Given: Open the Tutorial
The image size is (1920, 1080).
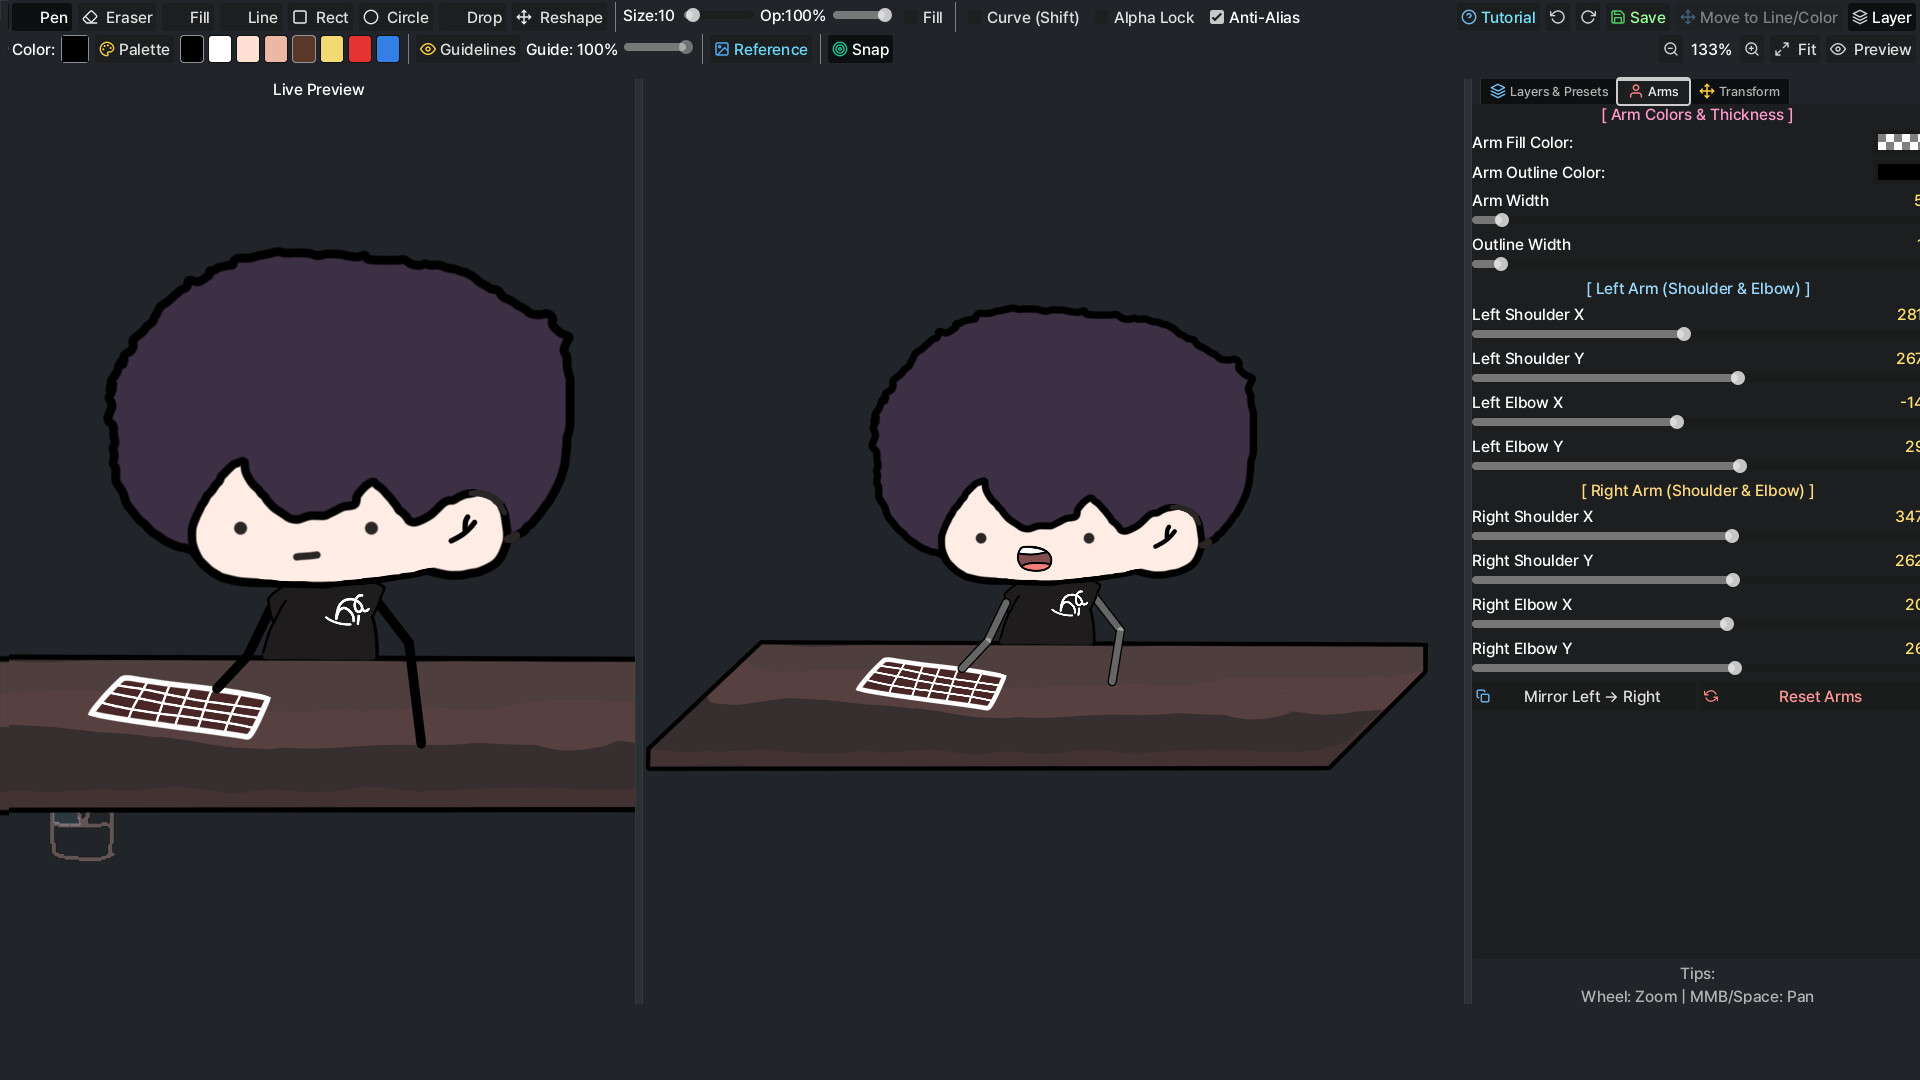Looking at the screenshot, I should click(1498, 17).
